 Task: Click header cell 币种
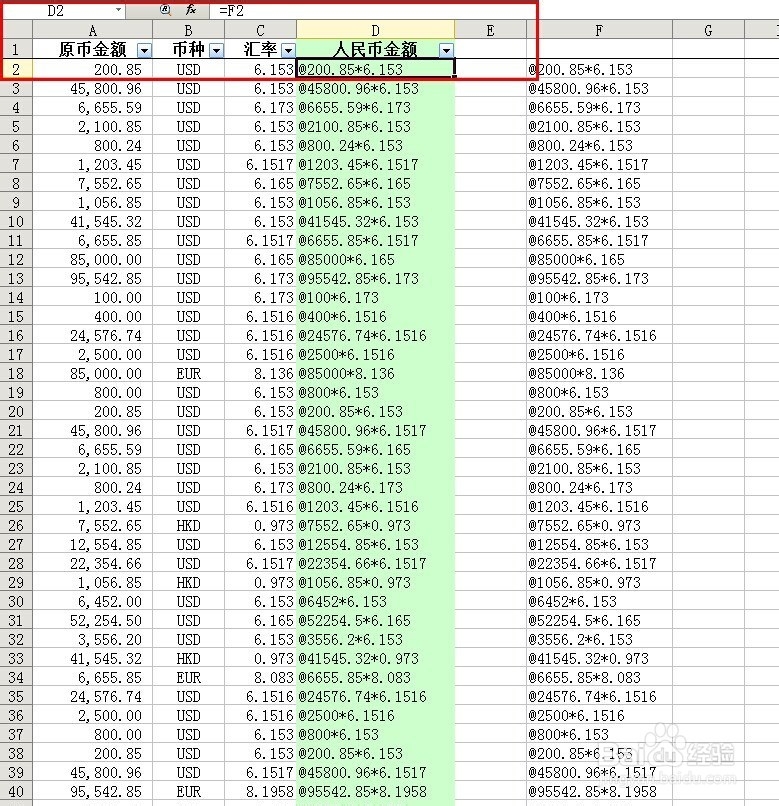[188, 49]
